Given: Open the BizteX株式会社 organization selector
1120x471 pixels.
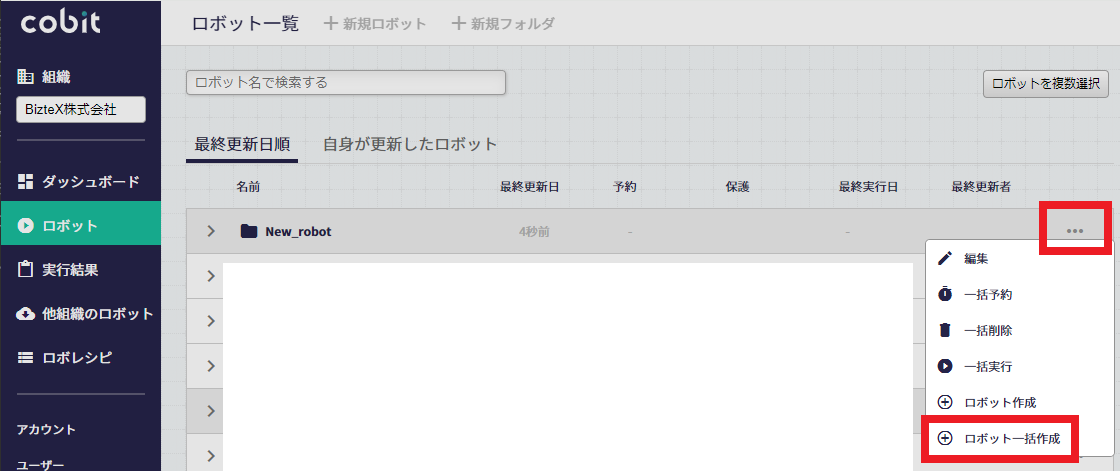Looking at the screenshot, I should click(81, 110).
